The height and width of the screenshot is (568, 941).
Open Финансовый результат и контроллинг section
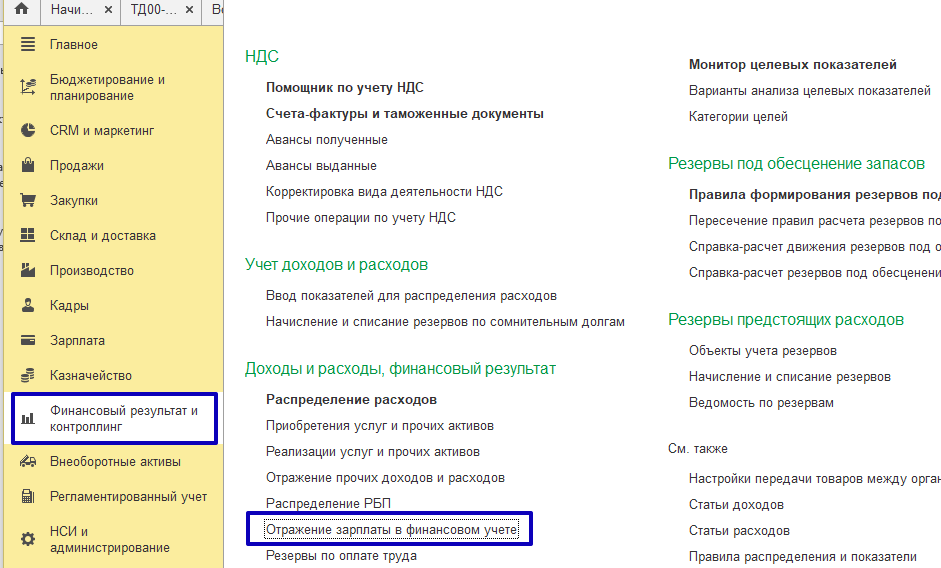(x=124, y=418)
